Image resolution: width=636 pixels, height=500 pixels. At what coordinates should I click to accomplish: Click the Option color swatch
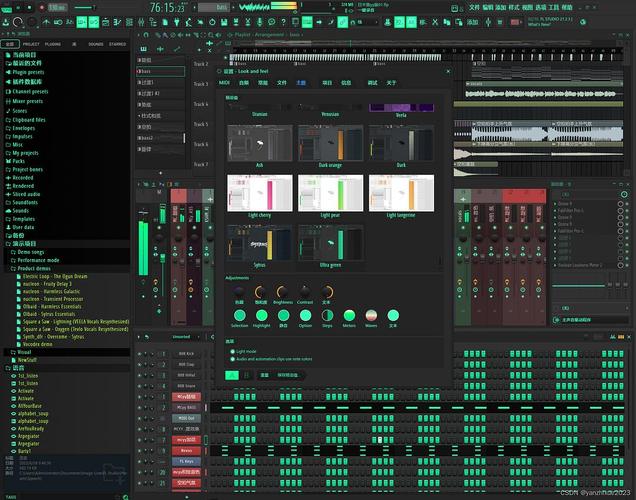tap(305, 315)
